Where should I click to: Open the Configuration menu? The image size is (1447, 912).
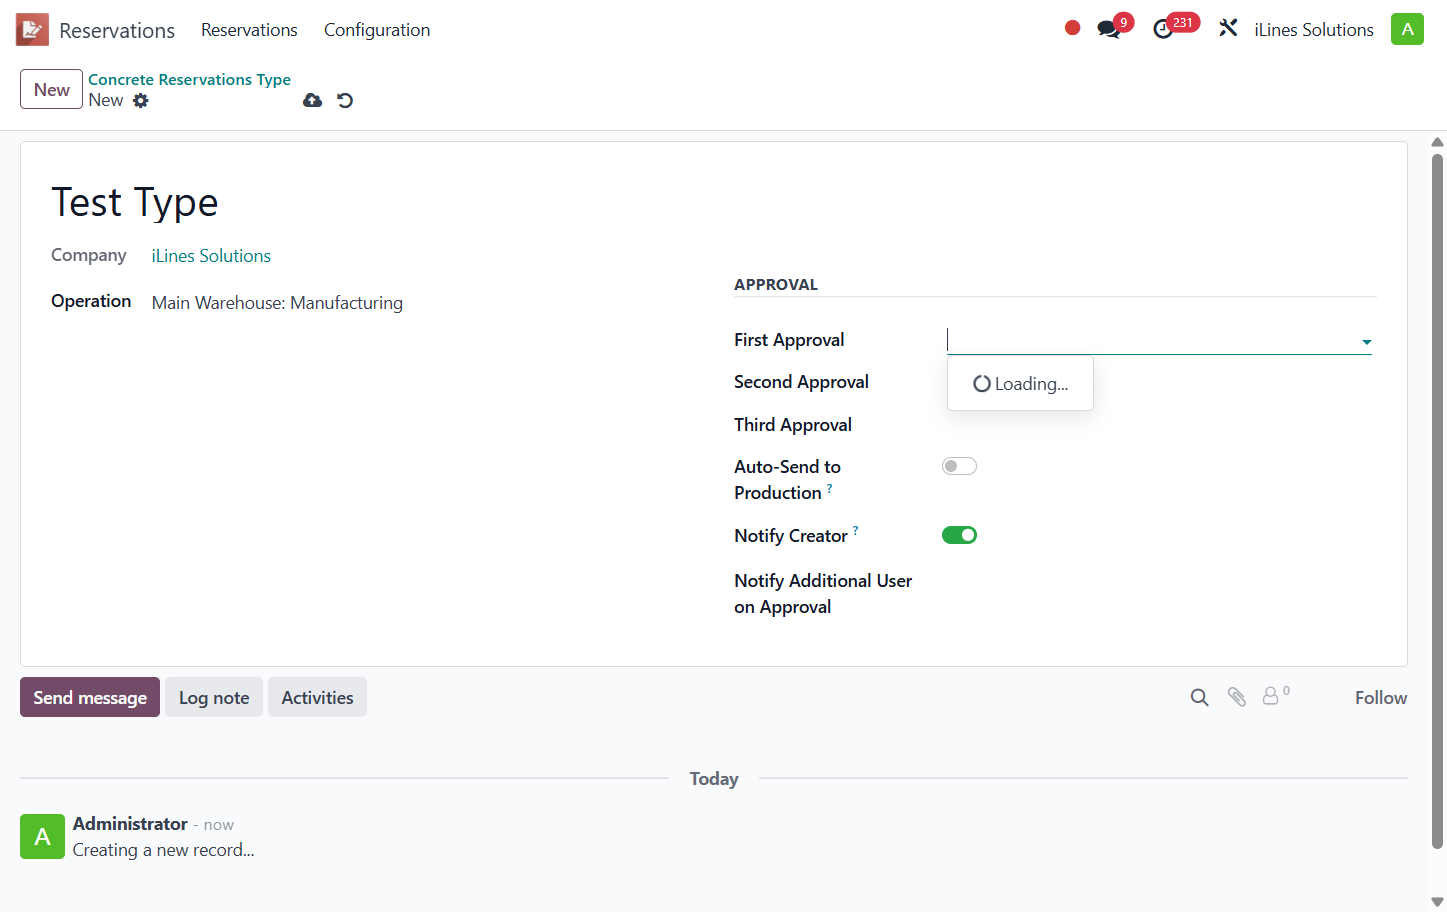coord(377,30)
